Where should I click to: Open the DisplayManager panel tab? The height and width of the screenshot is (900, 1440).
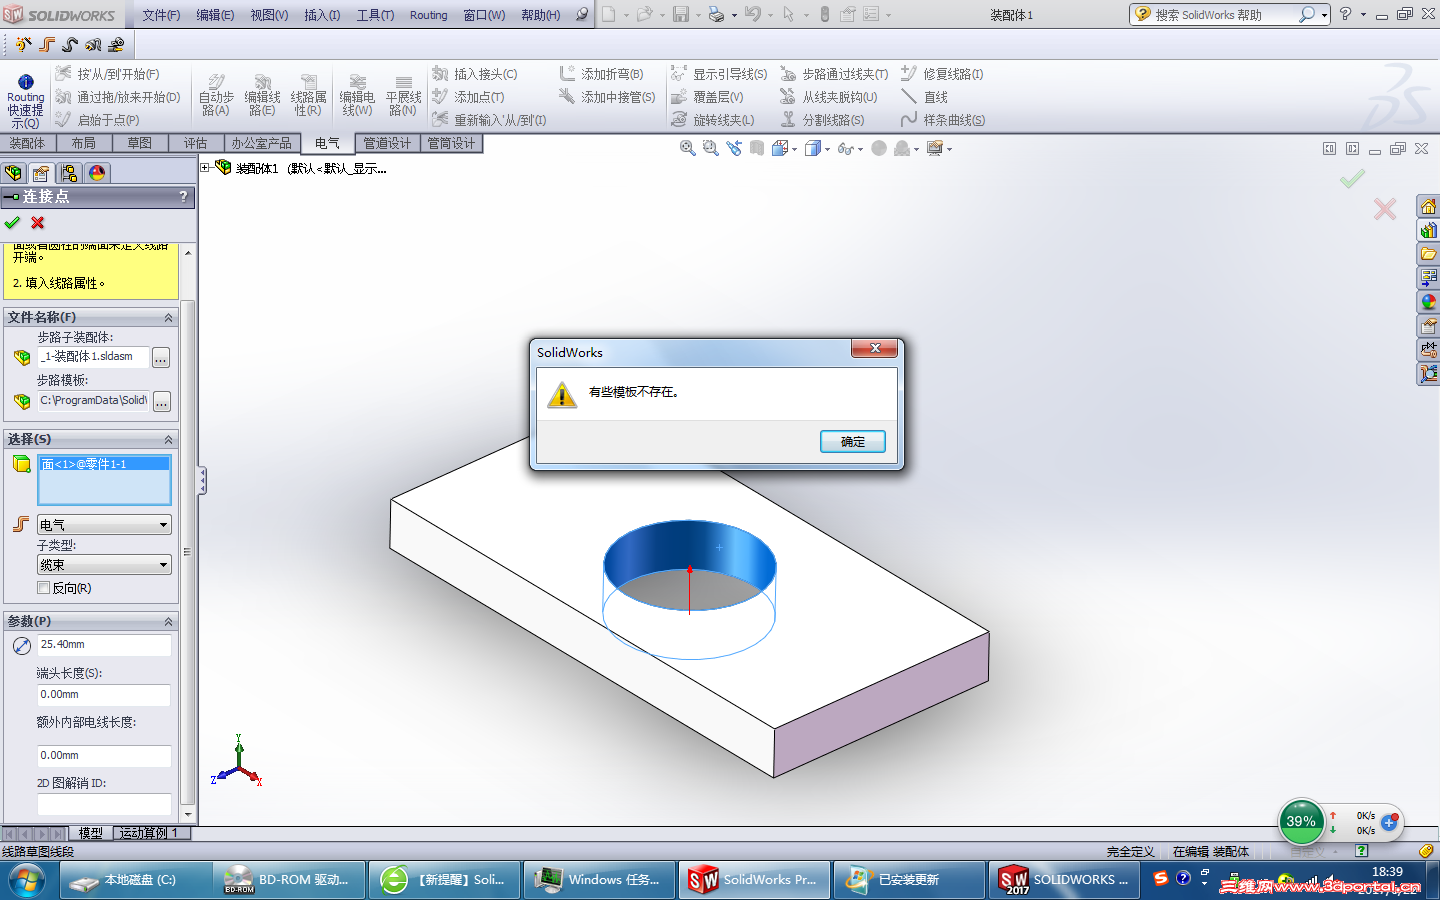pyautogui.click(x=97, y=173)
